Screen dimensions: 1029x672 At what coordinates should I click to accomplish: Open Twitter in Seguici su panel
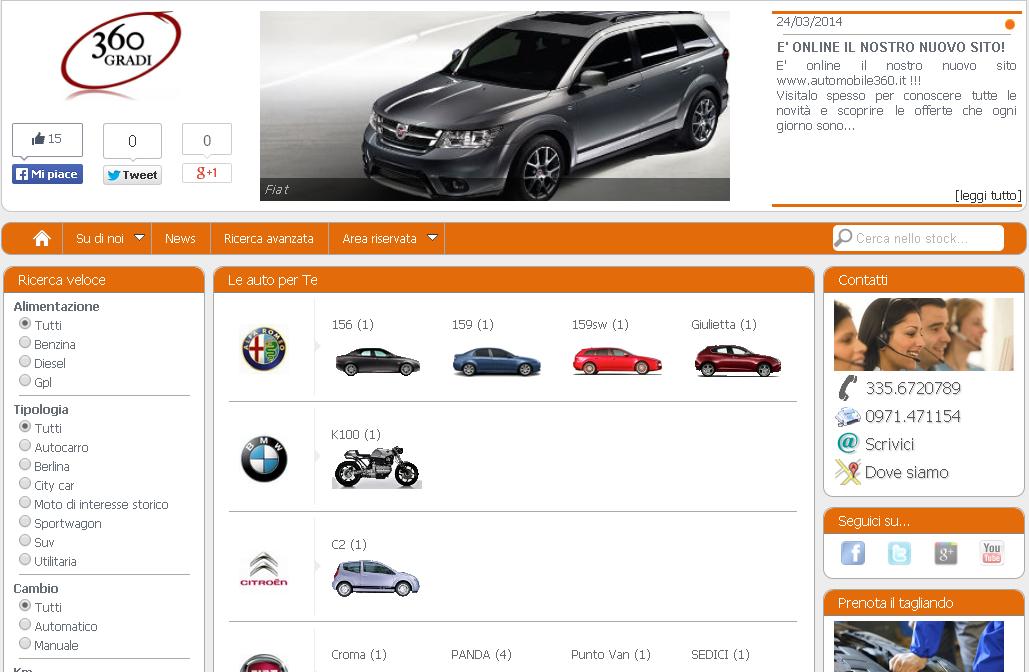(x=899, y=553)
